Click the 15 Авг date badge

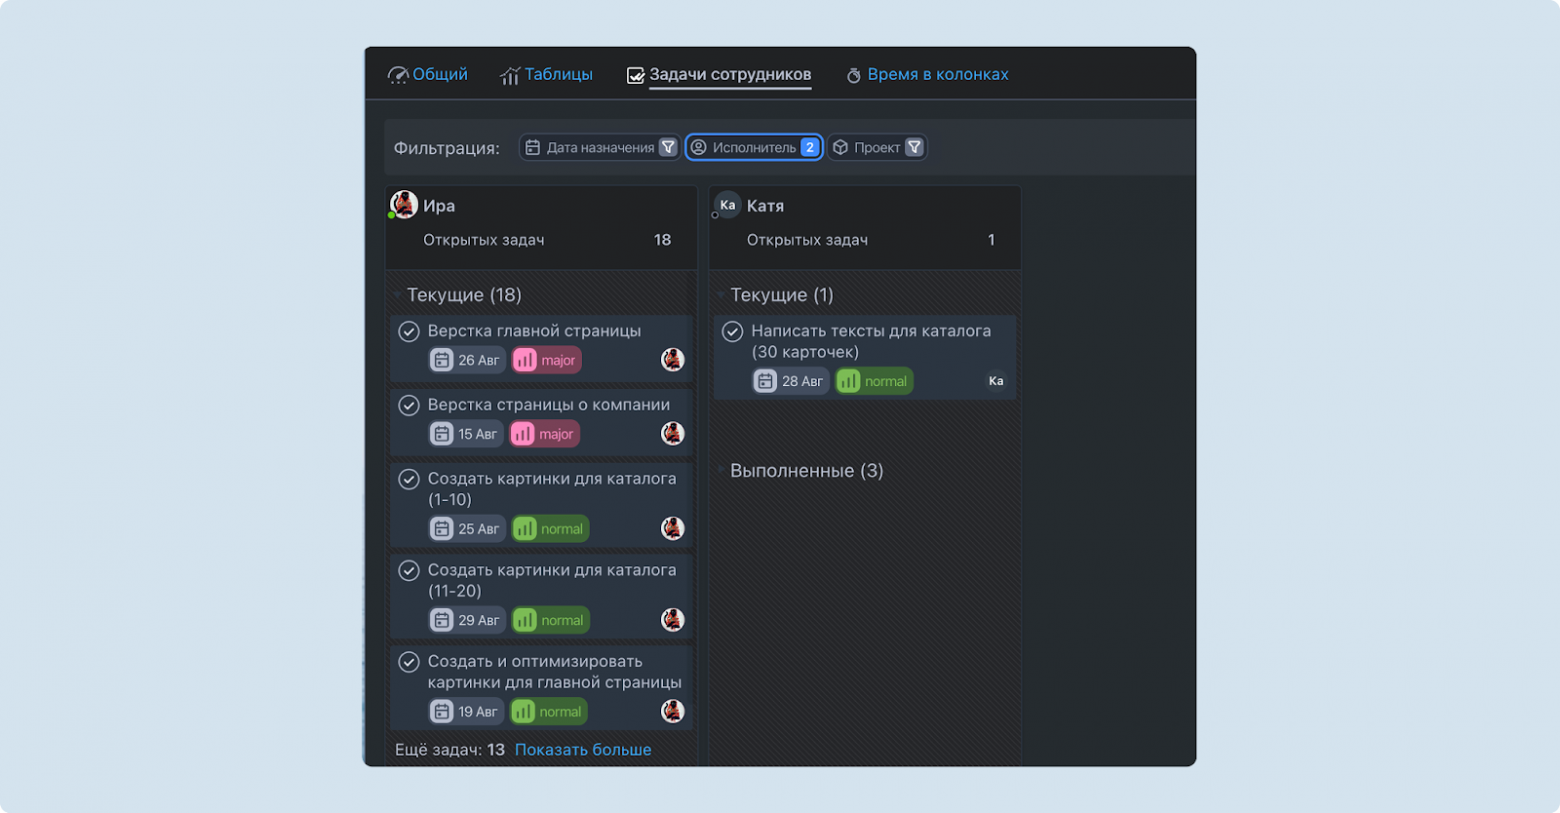466,434
